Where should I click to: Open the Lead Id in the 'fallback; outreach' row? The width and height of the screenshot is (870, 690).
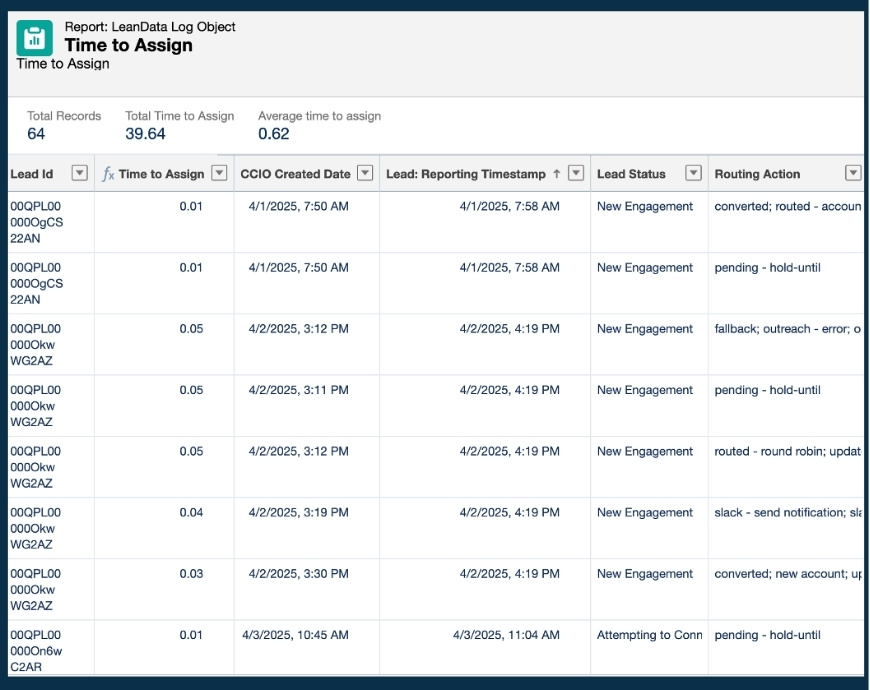click(x=36, y=344)
